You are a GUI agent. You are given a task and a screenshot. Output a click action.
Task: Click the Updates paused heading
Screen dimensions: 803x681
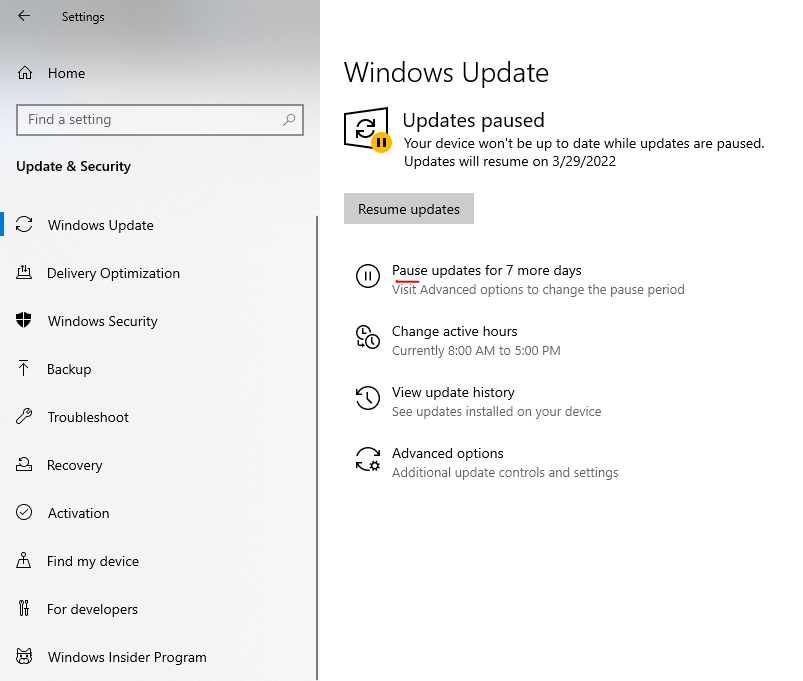473,120
